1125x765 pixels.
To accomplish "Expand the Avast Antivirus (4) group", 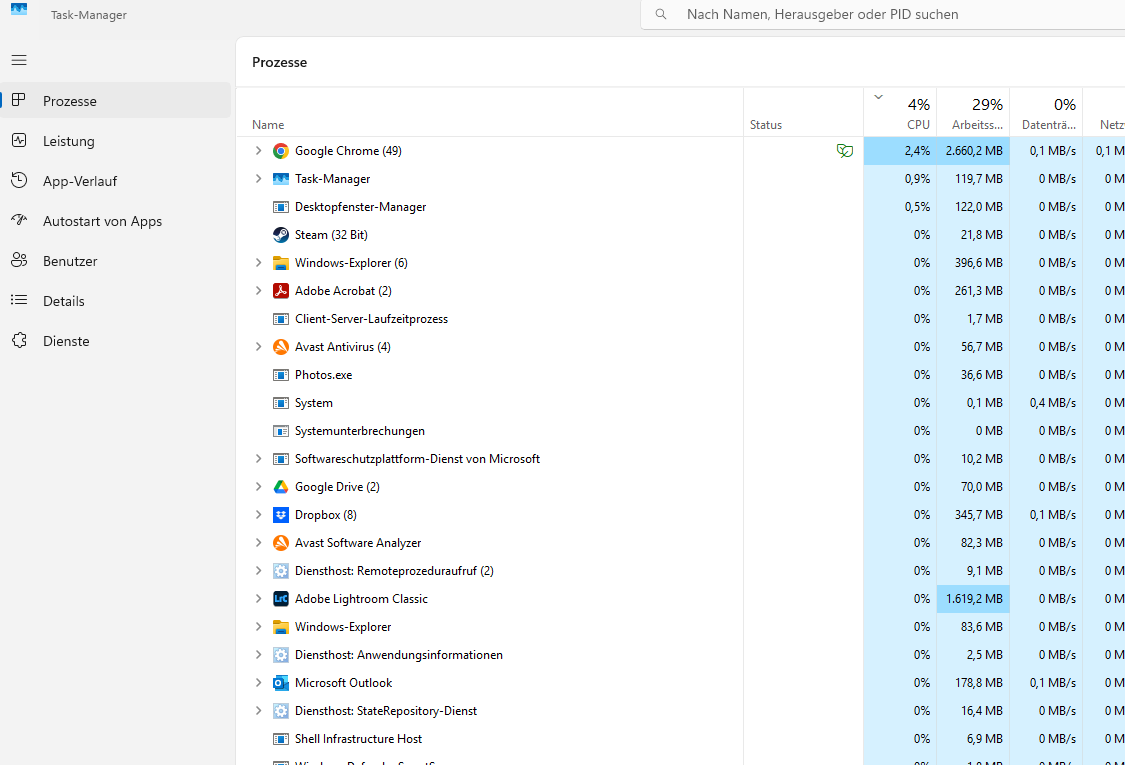I will tap(258, 347).
